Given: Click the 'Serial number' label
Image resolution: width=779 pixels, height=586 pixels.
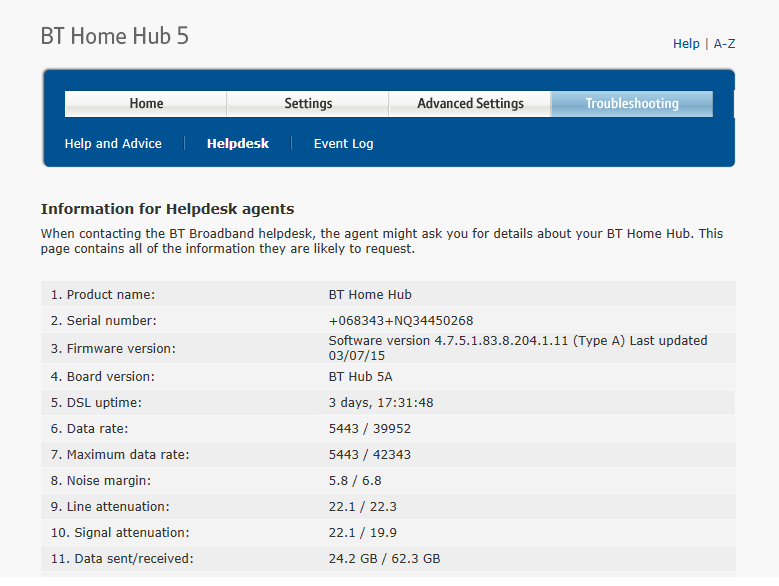Looking at the screenshot, I should [x=103, y=321].
